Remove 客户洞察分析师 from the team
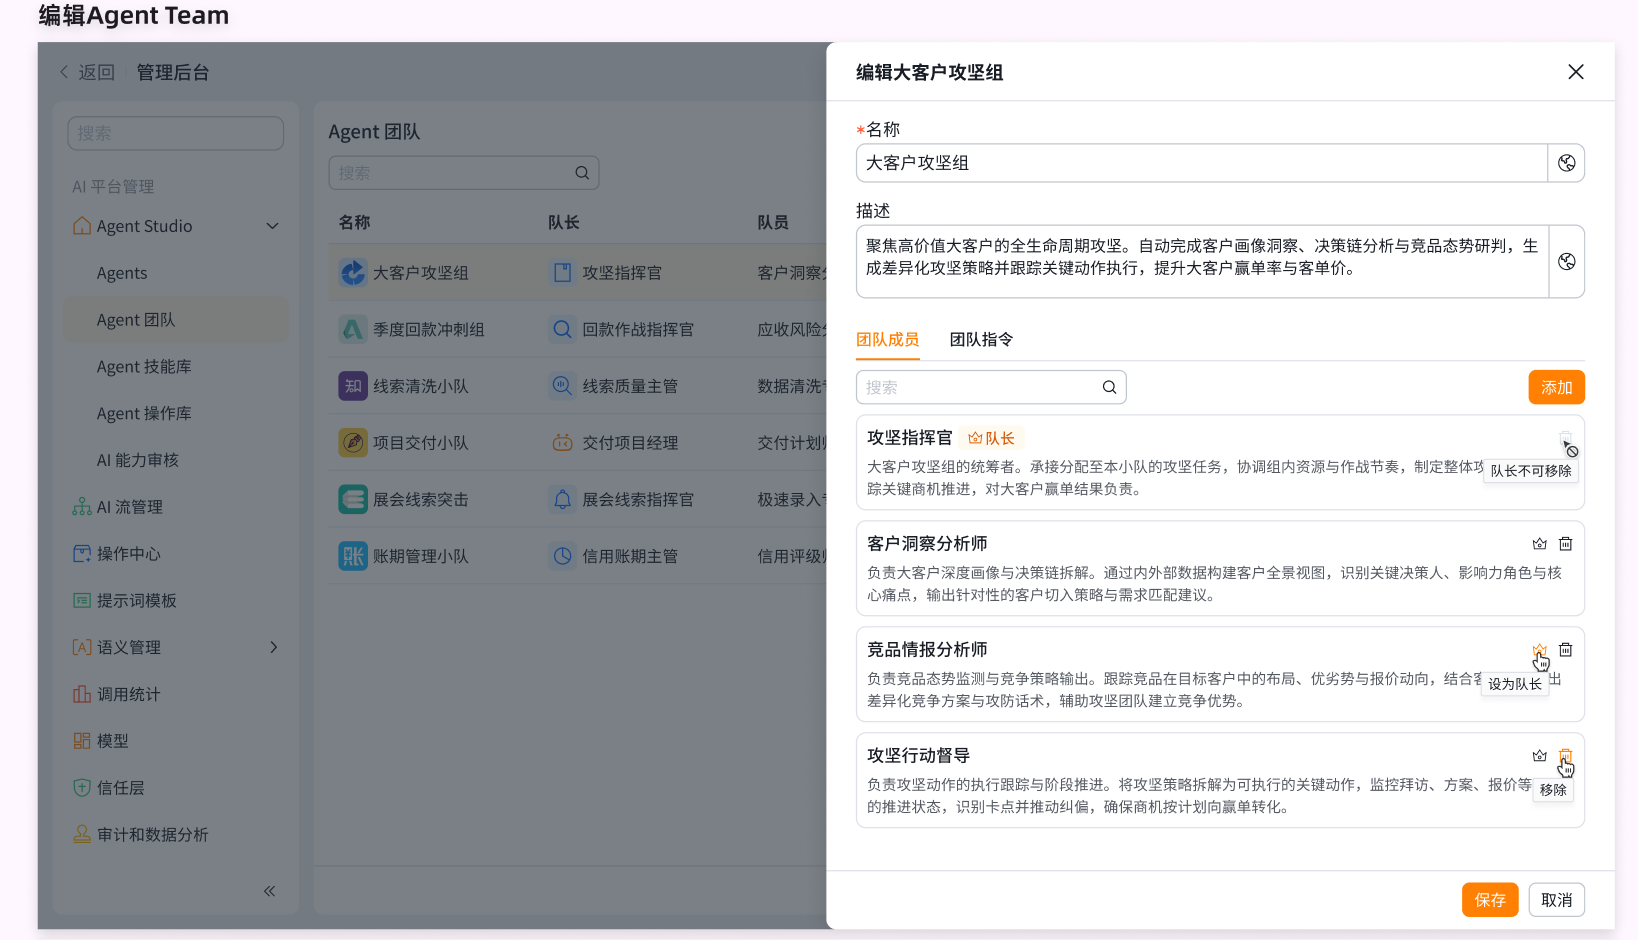Viewport: 1638px width, 940px height. [x=1566, y=544]
